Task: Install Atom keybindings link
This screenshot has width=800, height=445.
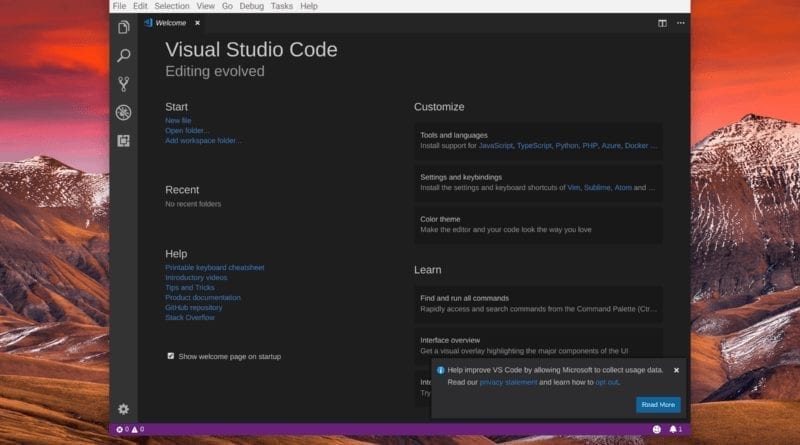Action: point(622,188)
